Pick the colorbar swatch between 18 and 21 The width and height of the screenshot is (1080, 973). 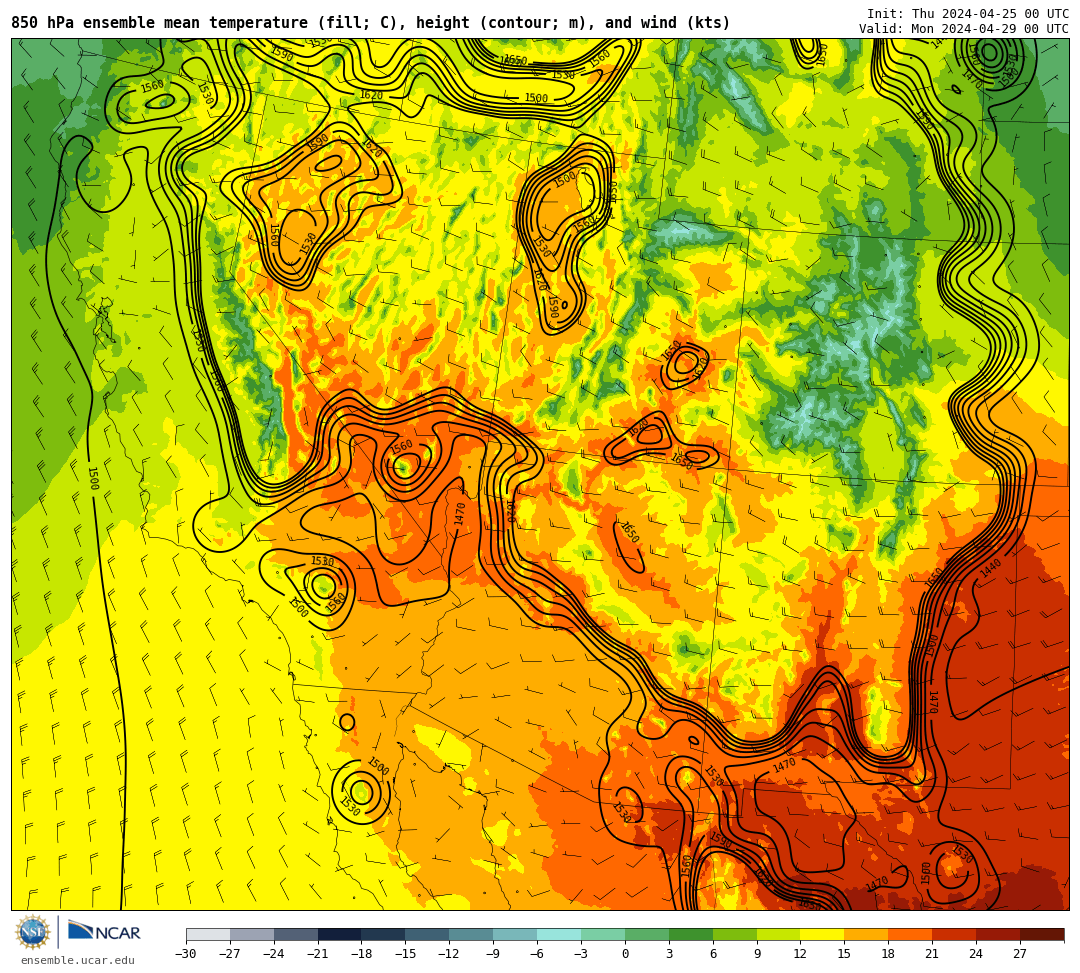tap(911, 934)
